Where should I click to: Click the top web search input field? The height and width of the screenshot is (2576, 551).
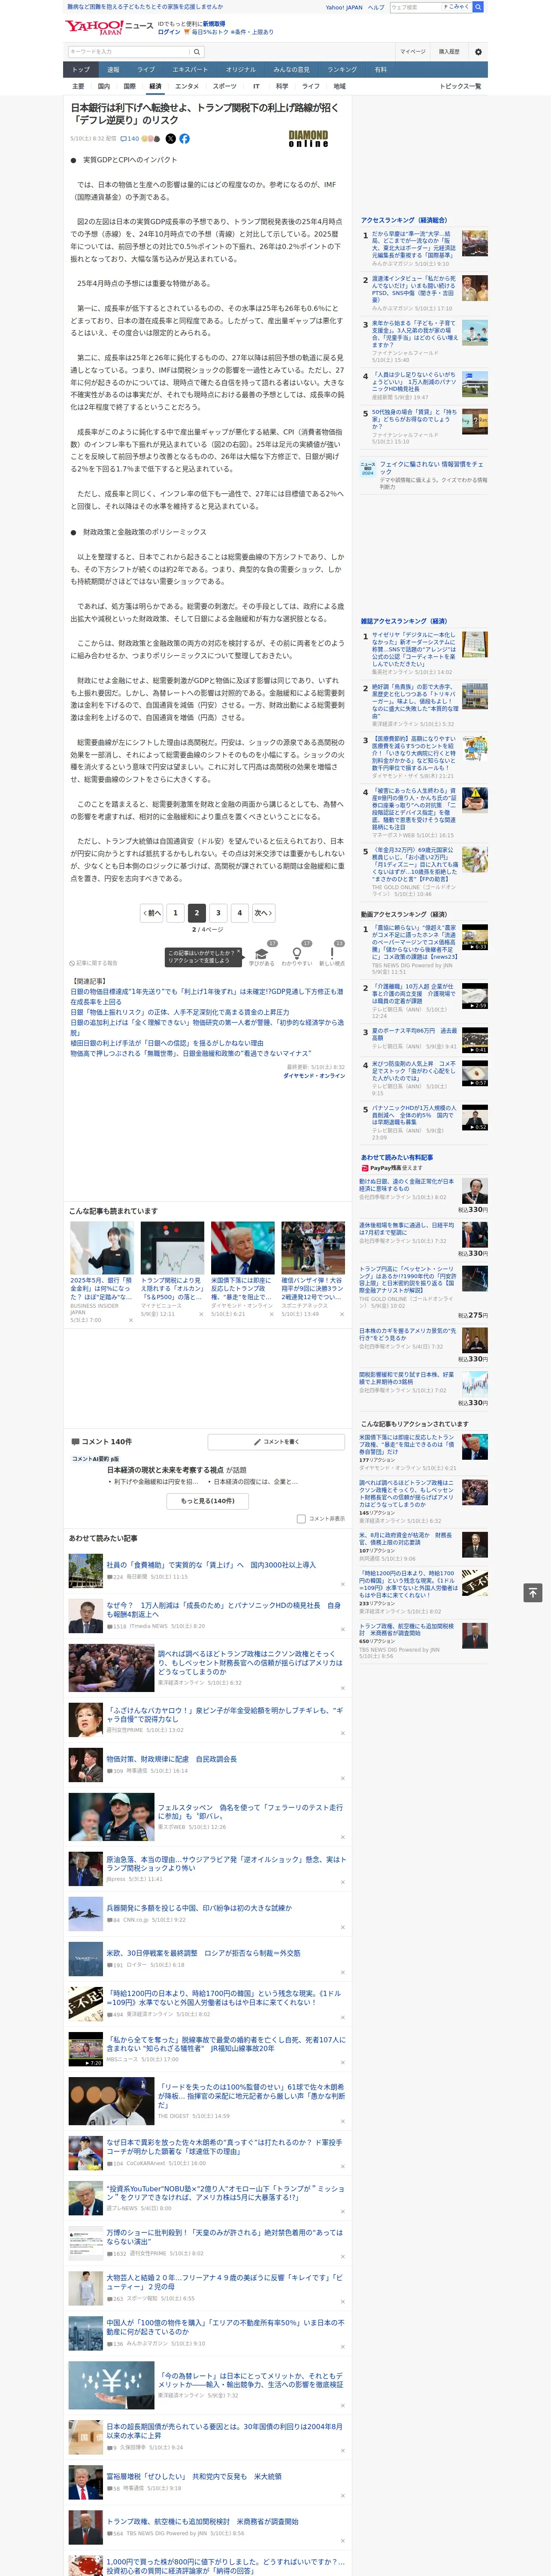pyautogui.click(x=416, y=7)
